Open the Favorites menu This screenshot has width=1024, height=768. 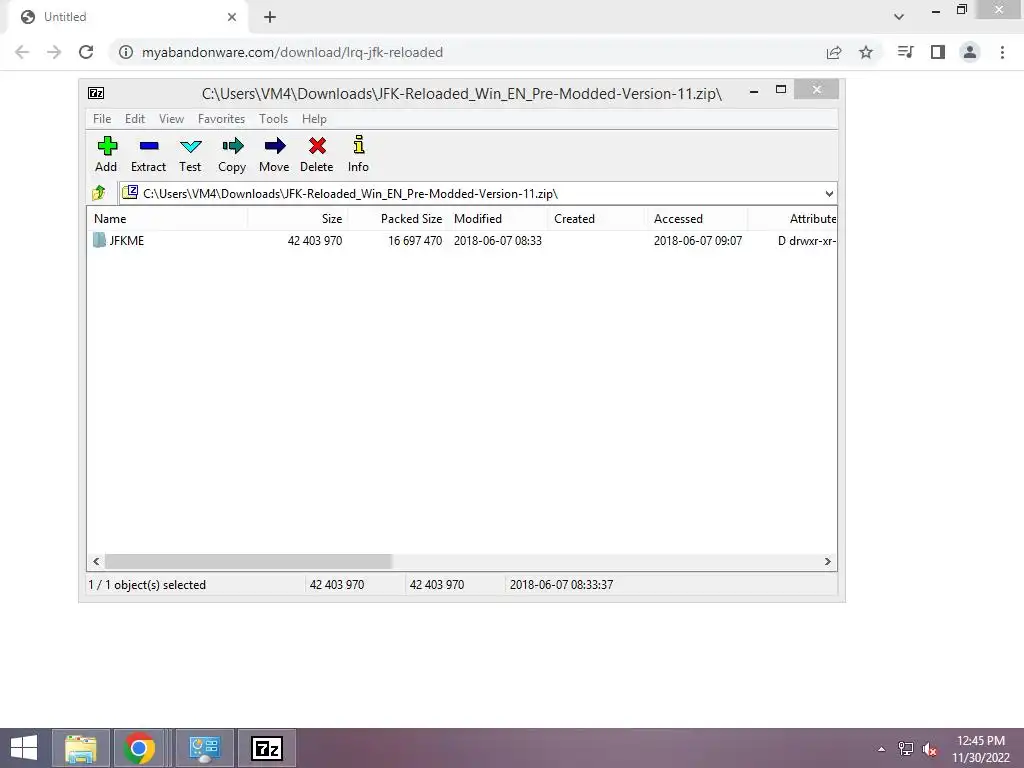pyautogui.click(x=221, y=119)
